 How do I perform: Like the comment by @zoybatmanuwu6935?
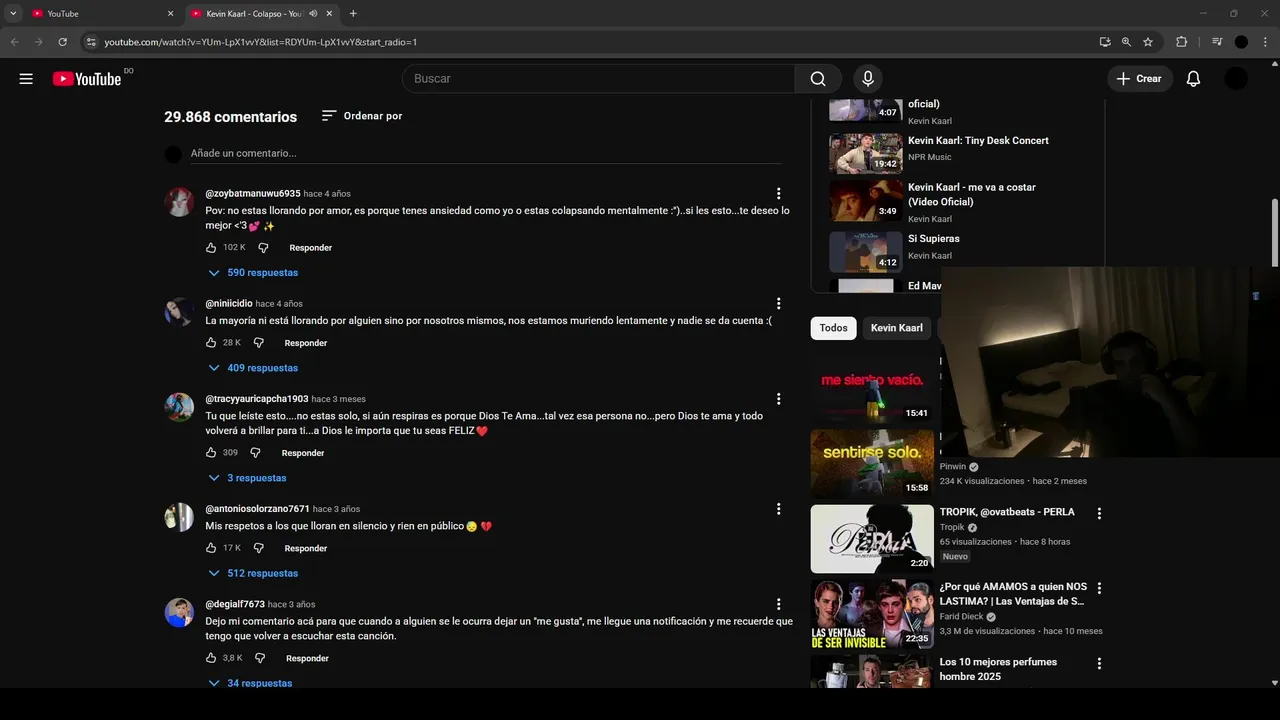pos(211,247)
